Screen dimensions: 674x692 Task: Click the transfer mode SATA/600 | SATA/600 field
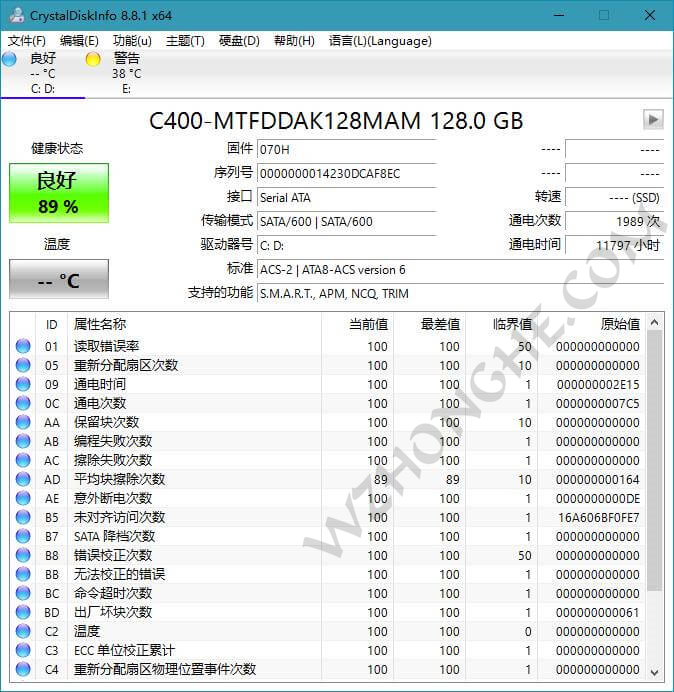tap(346, 221)
